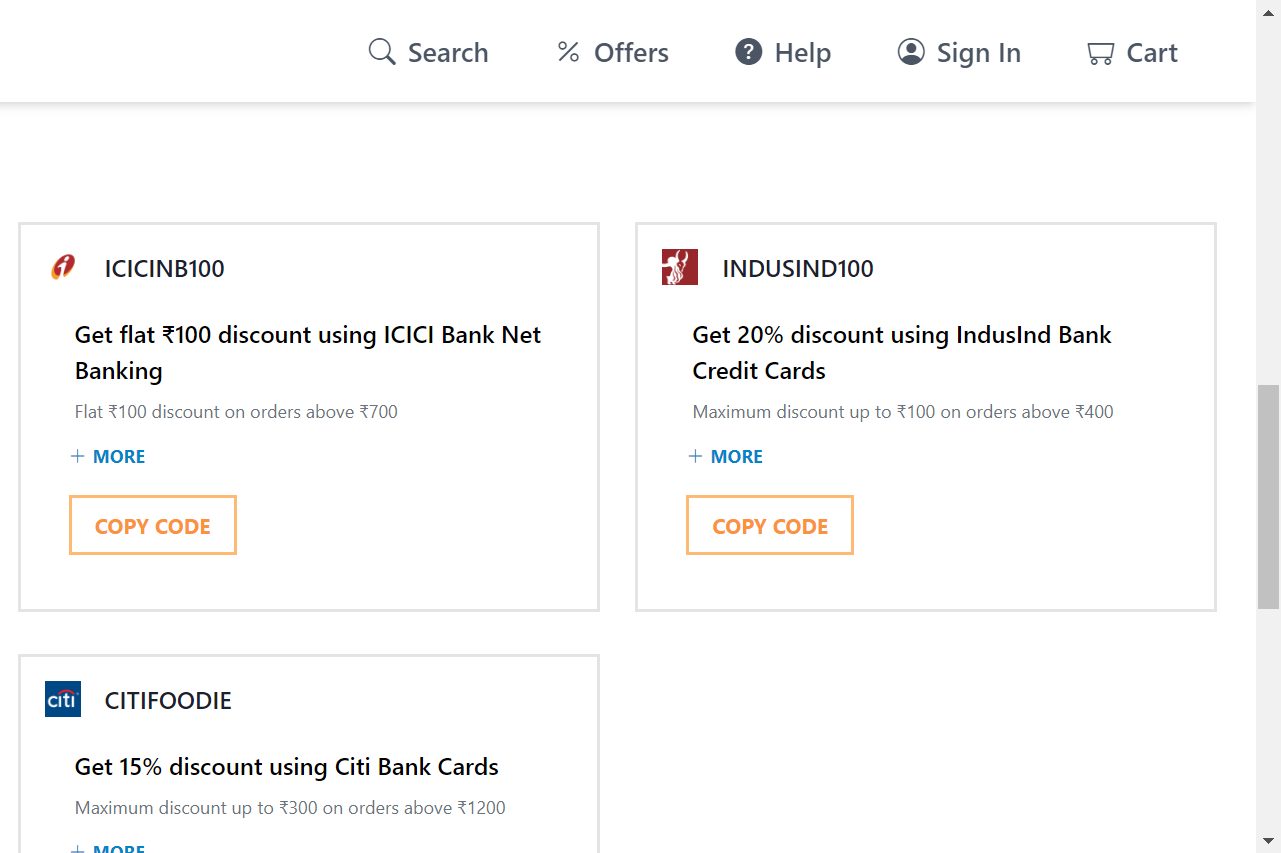Open Search from the top navigation

[x=428, y=52]
